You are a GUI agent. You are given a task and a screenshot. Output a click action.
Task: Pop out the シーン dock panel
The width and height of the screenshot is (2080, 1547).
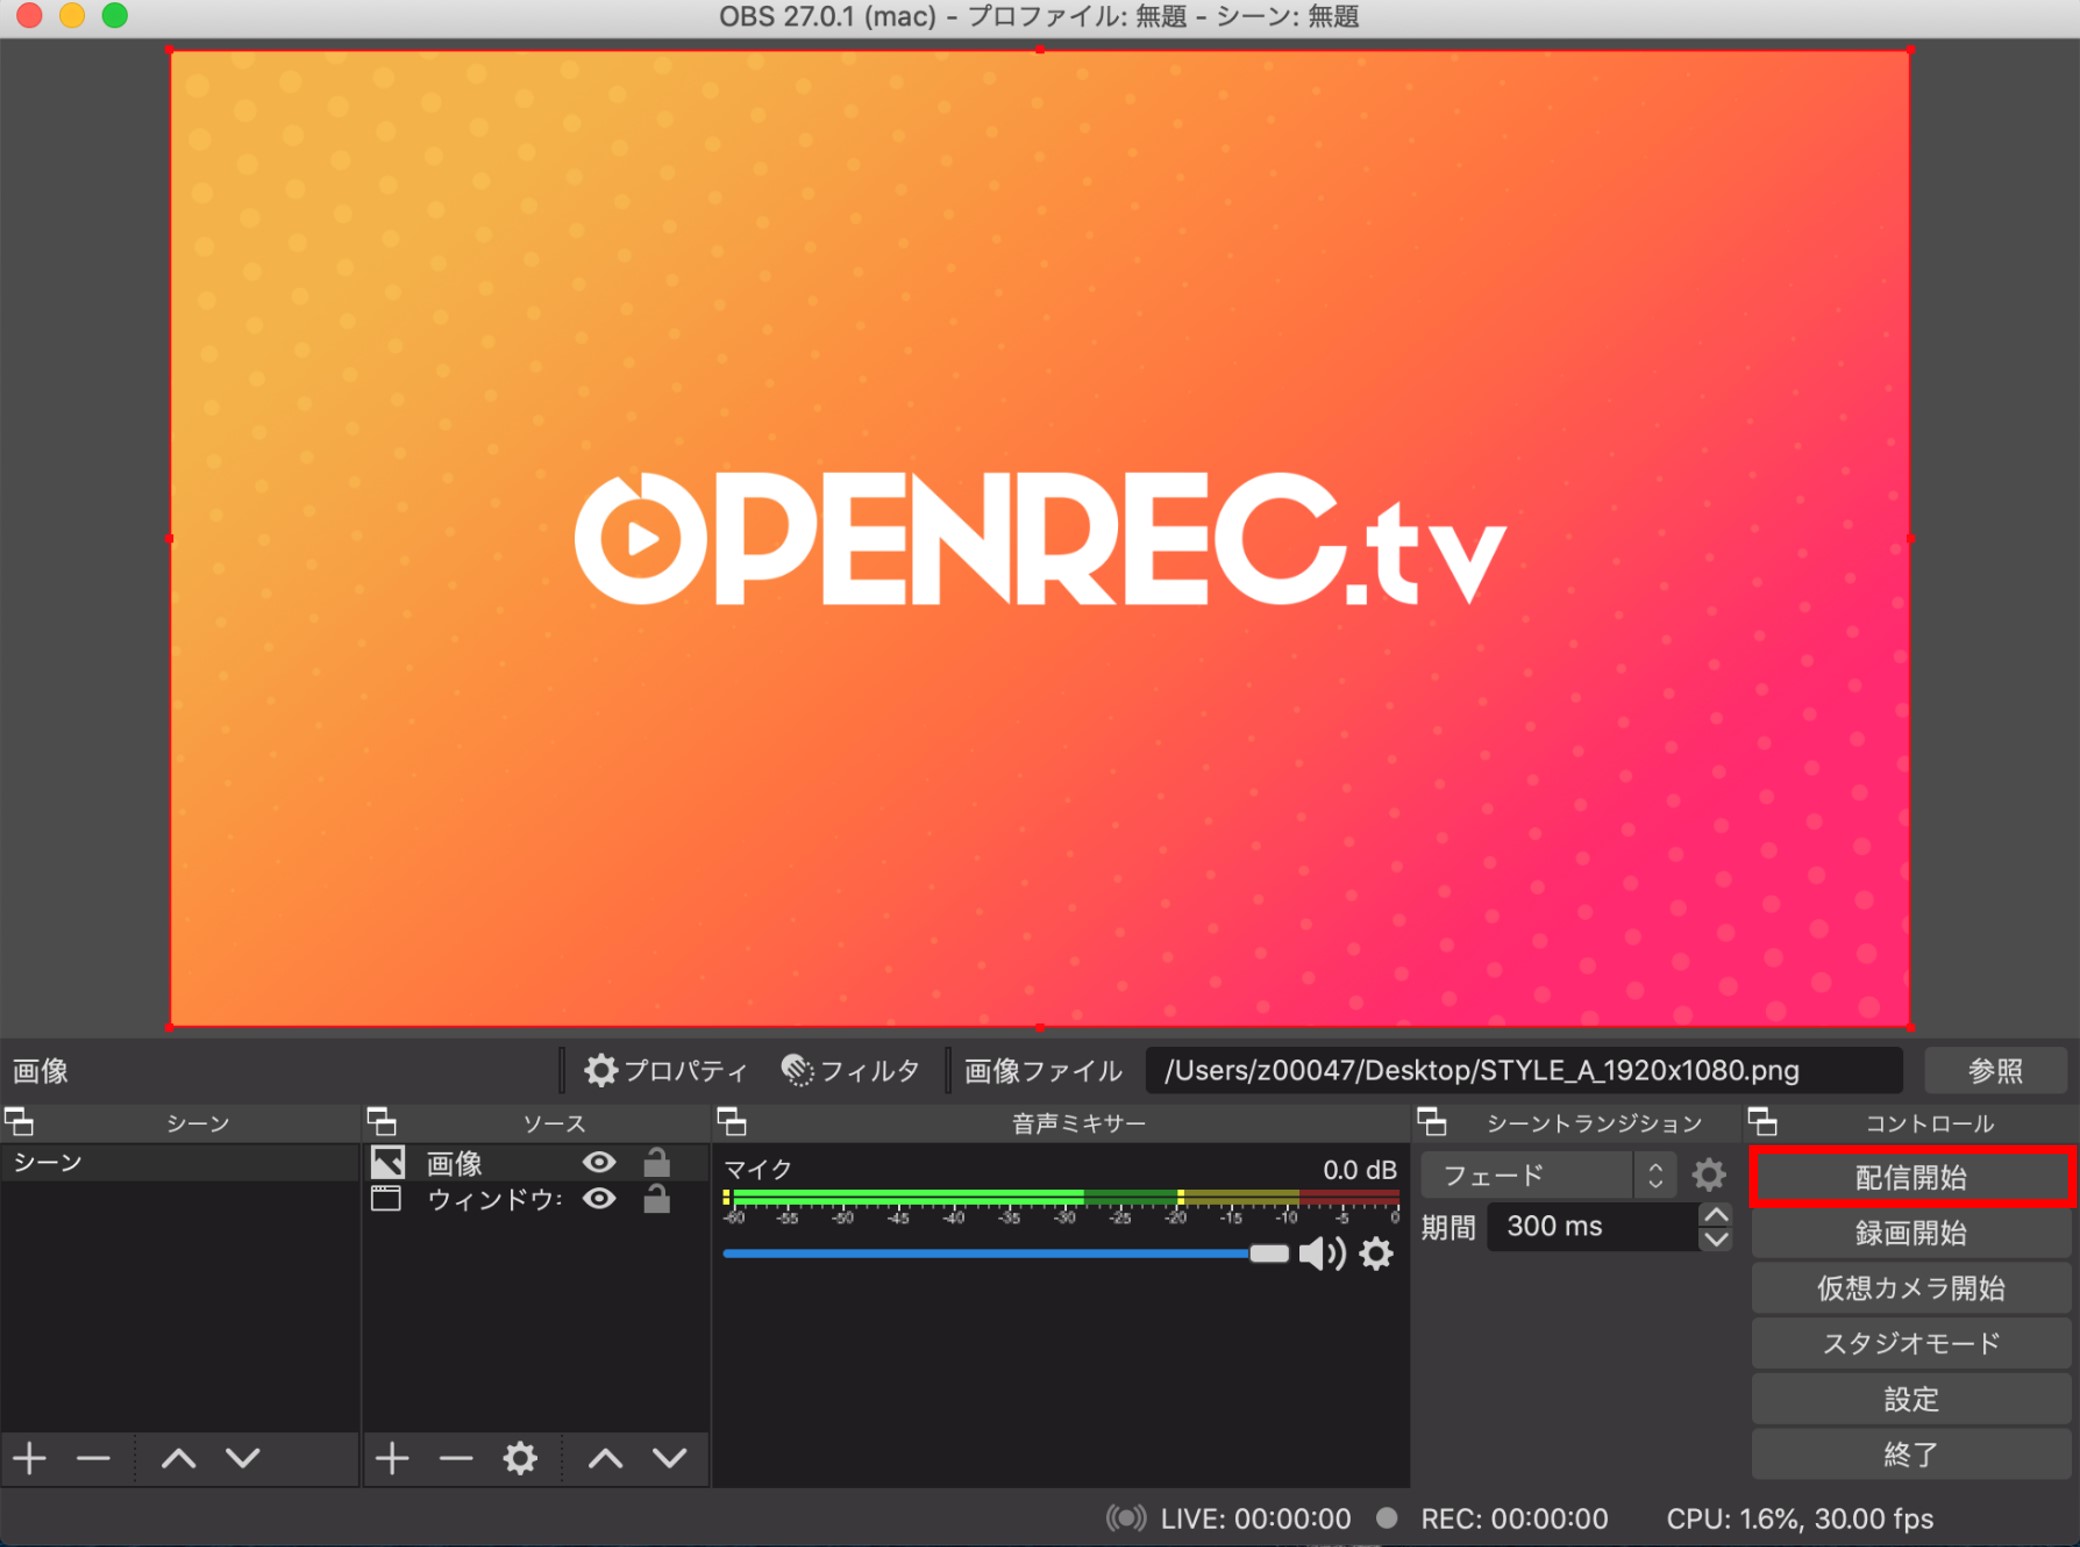[19, 1121]
